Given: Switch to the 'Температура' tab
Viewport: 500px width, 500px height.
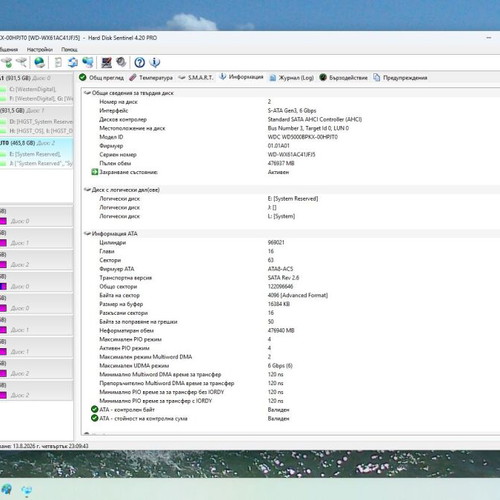Looking at the screenshot, I should (x=151, y=78).
